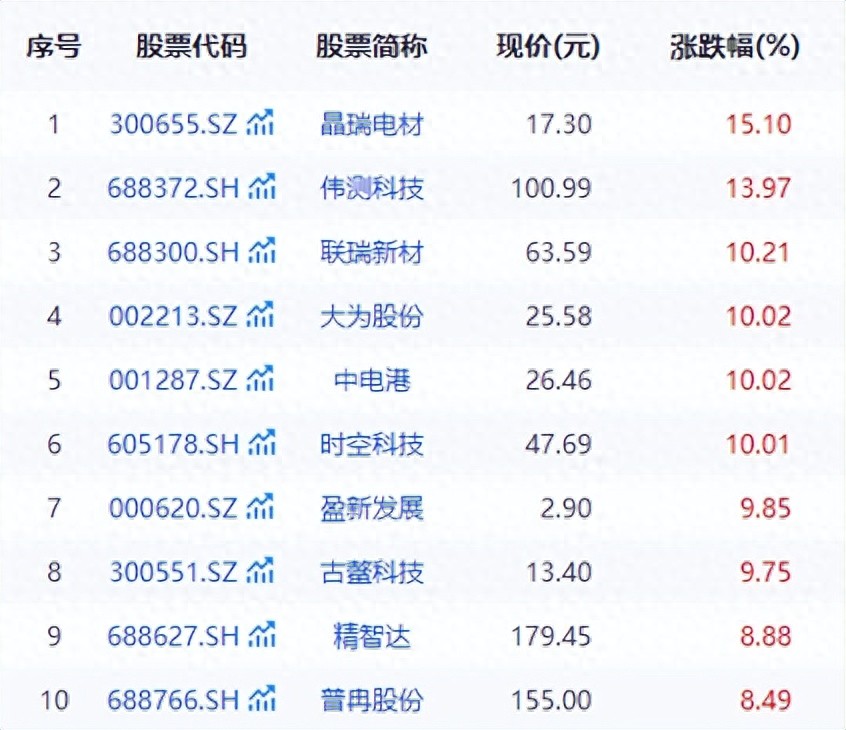Open the chart icon beside 300551.SZ
The image size is (846, 730).
pyautogui.click(x=262, y=572)
